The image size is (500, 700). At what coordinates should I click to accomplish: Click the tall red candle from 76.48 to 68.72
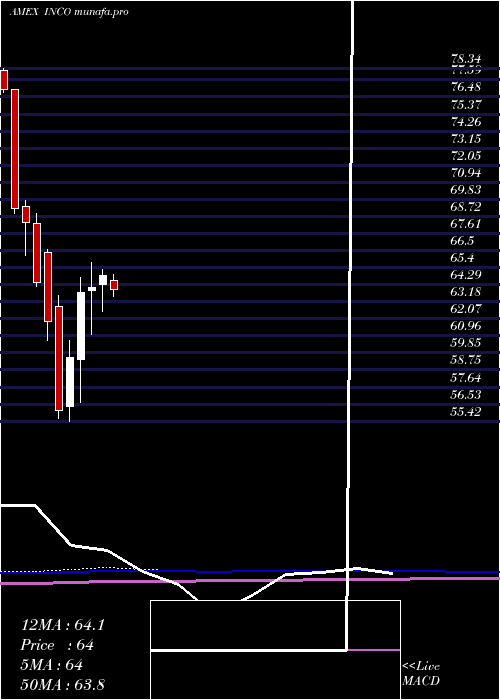(15, 149)
